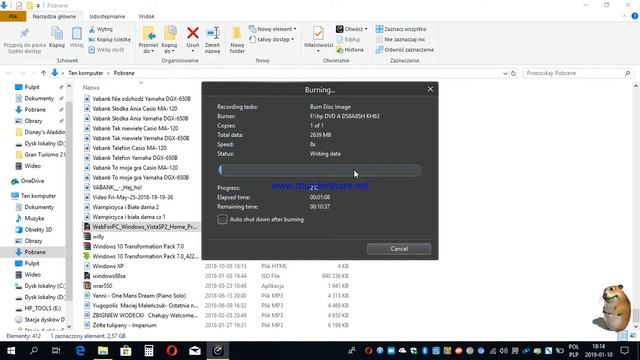Click the refresh icon in address bar

click(x=513, y=73)
